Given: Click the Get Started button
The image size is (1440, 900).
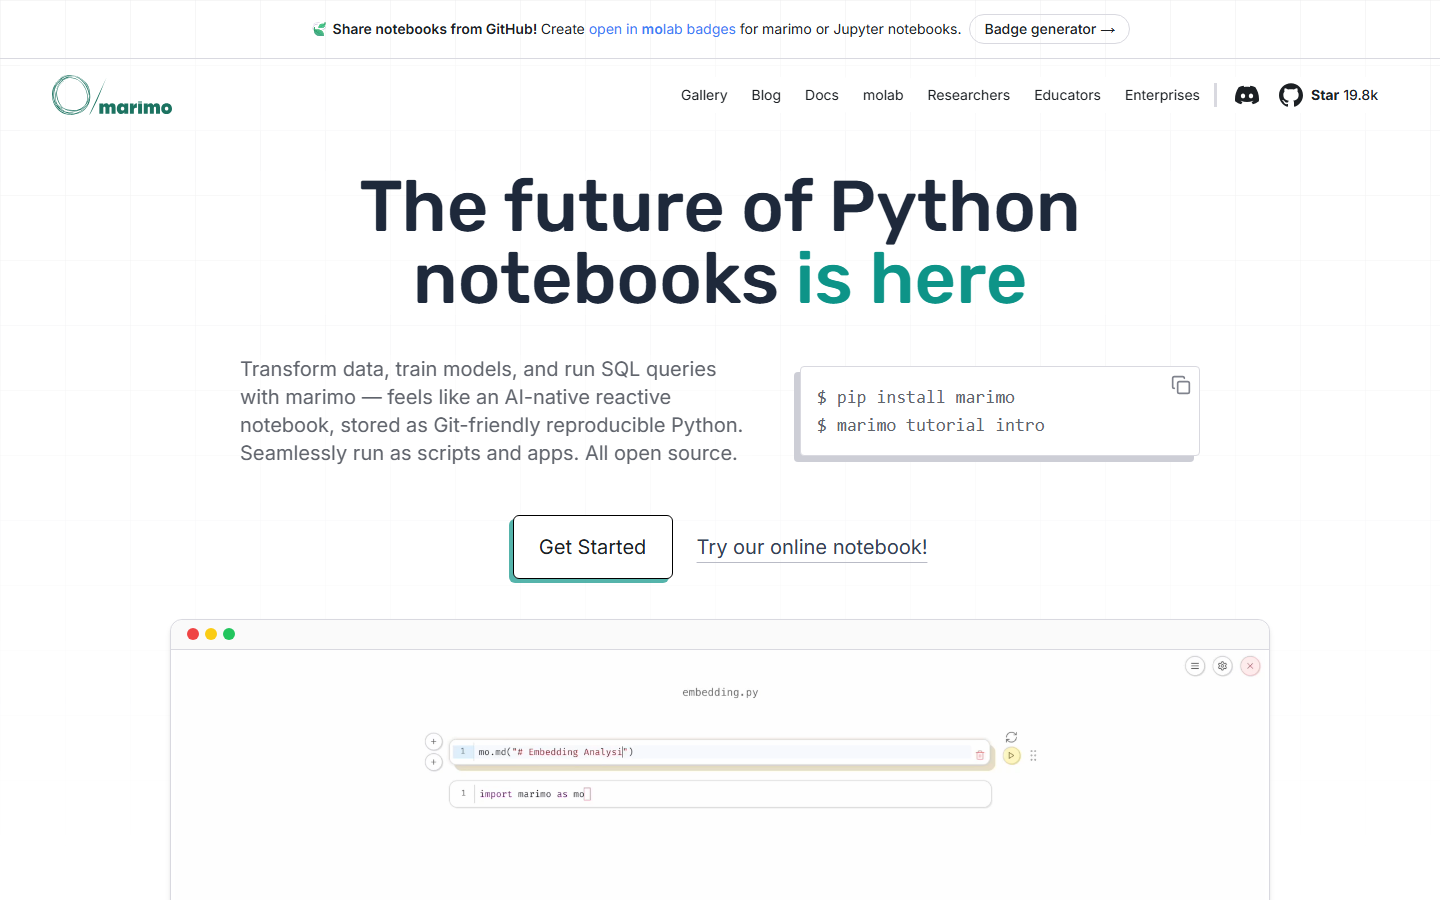Looking at the screenshot, I should (591, 547).
